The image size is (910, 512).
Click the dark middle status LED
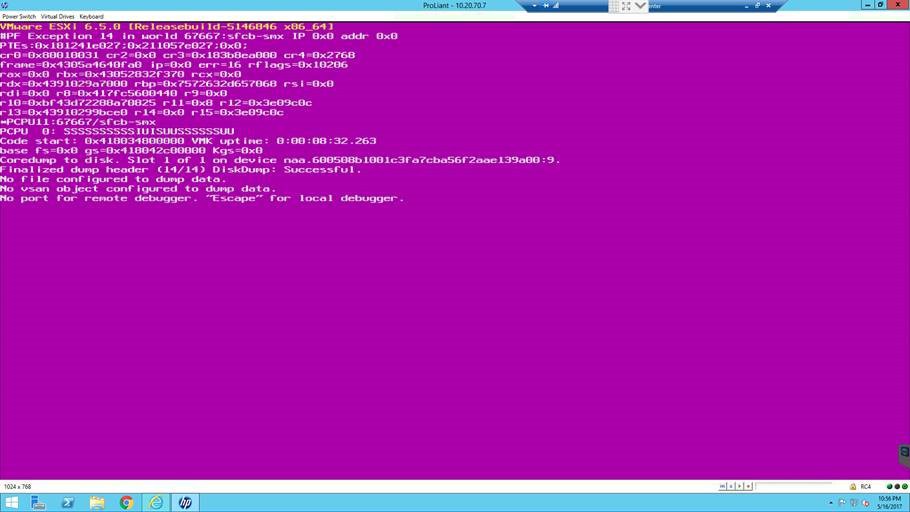(897, 486)
